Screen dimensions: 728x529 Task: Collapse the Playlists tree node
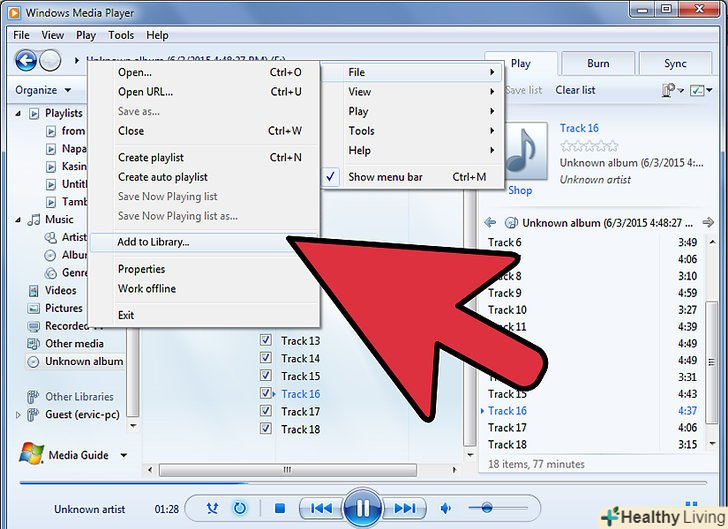pyautogui.click(x=18, y=113)
